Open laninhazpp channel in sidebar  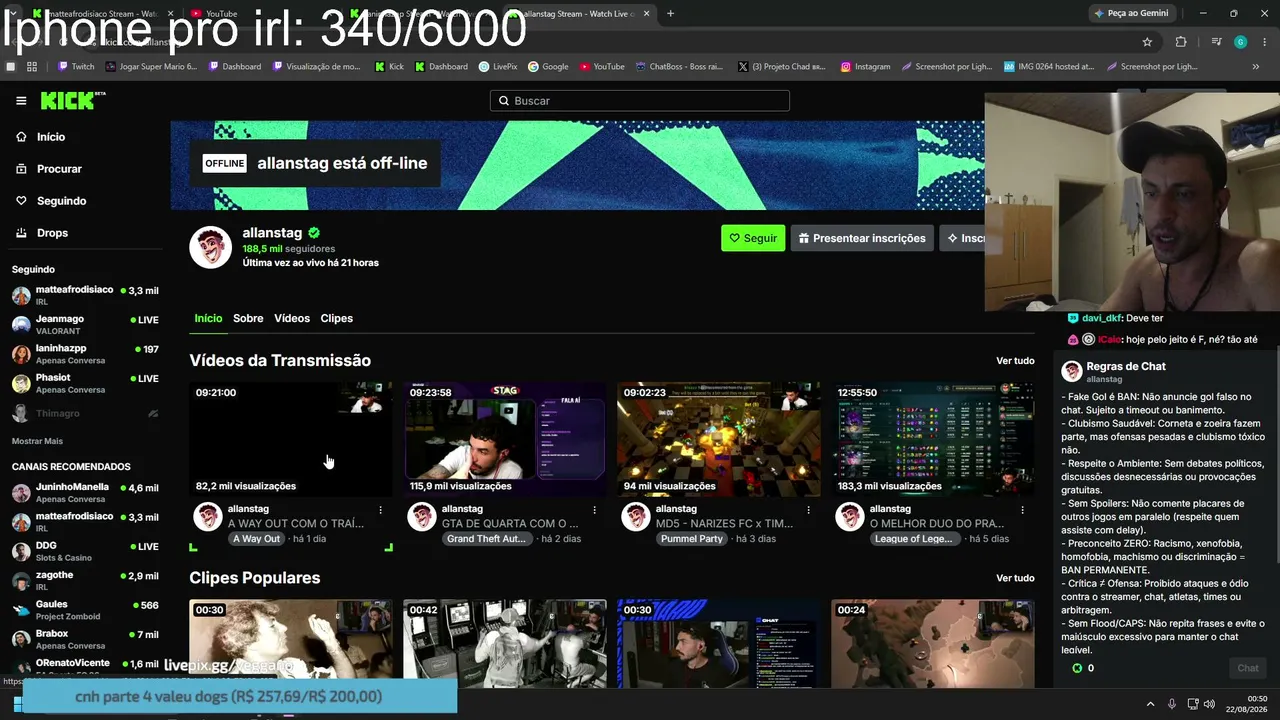(85, 354)
